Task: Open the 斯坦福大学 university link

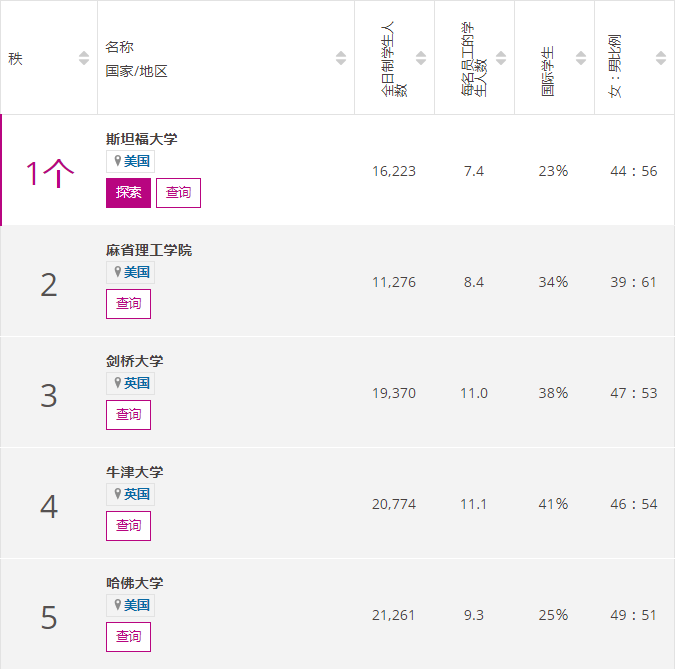Action: [141, 139]
